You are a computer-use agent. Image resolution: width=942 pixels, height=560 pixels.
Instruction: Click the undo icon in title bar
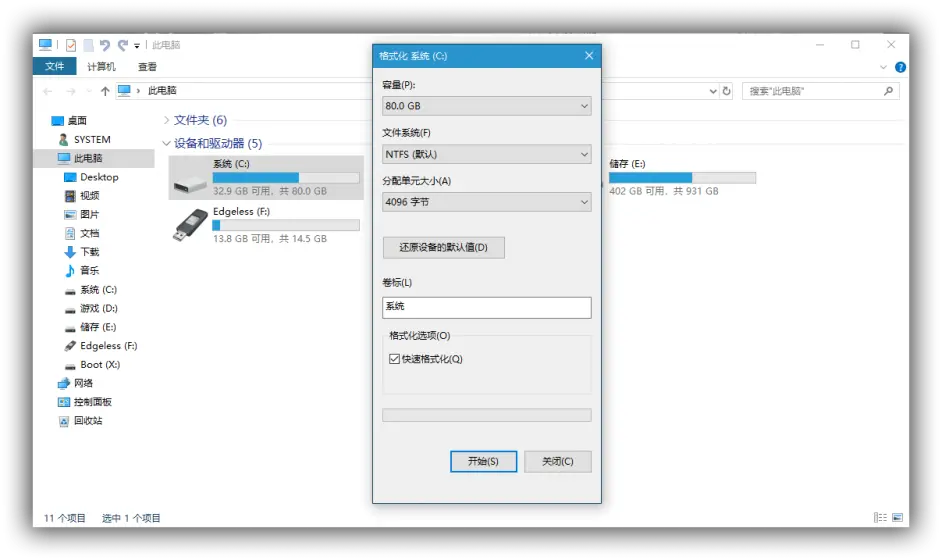click(104, 45)
